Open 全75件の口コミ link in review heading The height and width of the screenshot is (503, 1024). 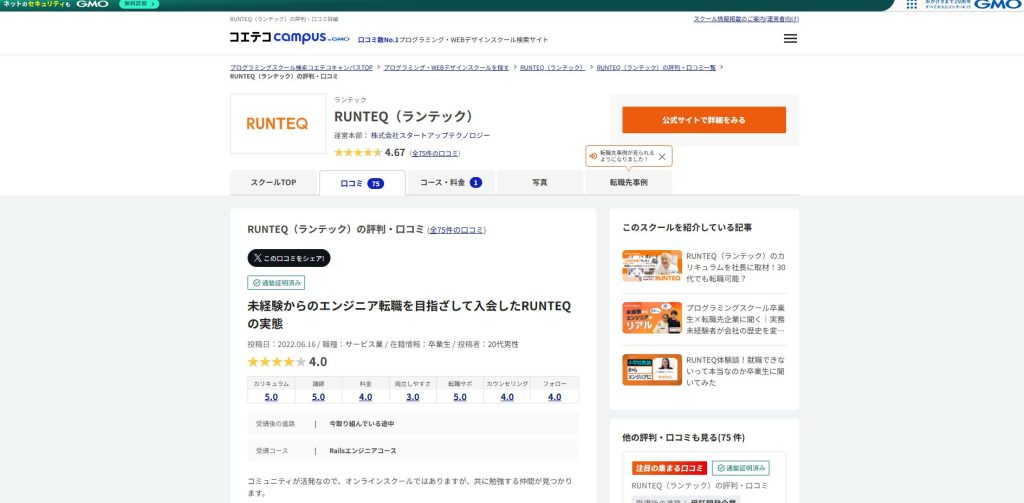[456, 230]
